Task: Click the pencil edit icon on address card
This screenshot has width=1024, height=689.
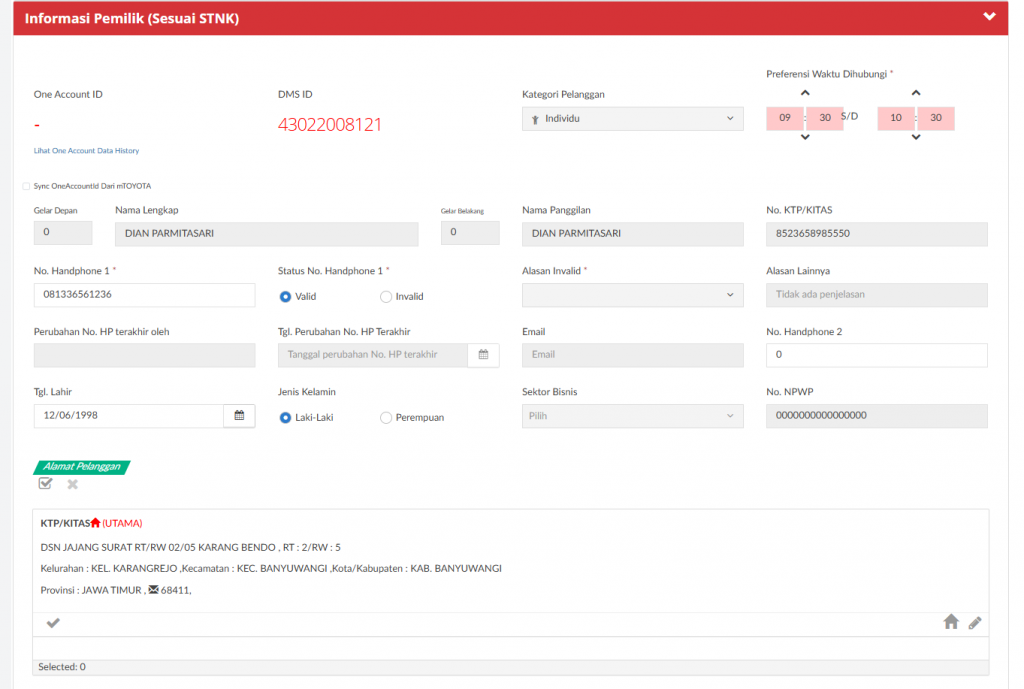Action: pyautogui.click(x=975, y=622)
